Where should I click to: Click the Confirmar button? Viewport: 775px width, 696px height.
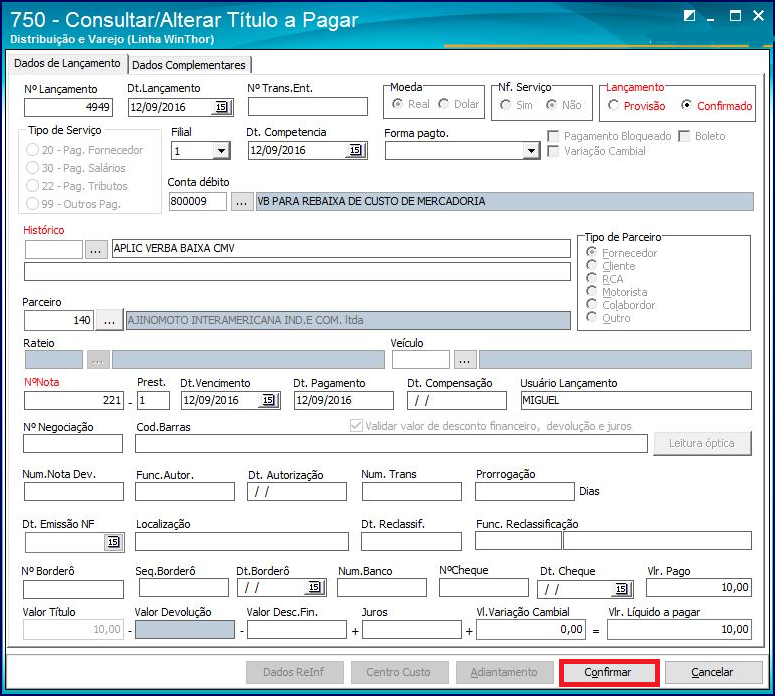608,672
